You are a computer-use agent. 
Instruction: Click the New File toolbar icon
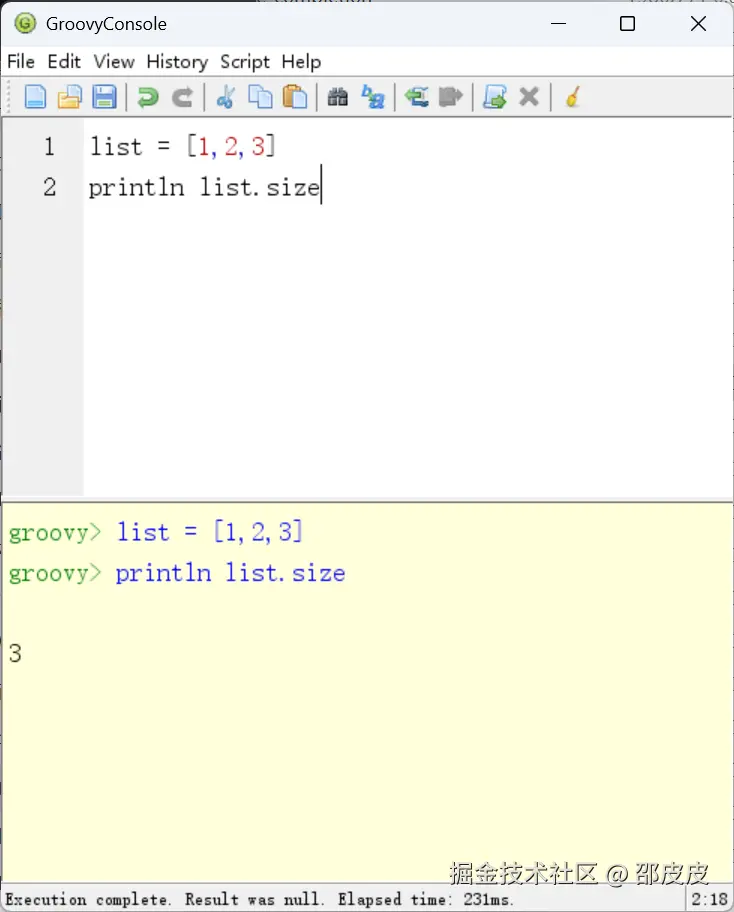tap(35, 97)
